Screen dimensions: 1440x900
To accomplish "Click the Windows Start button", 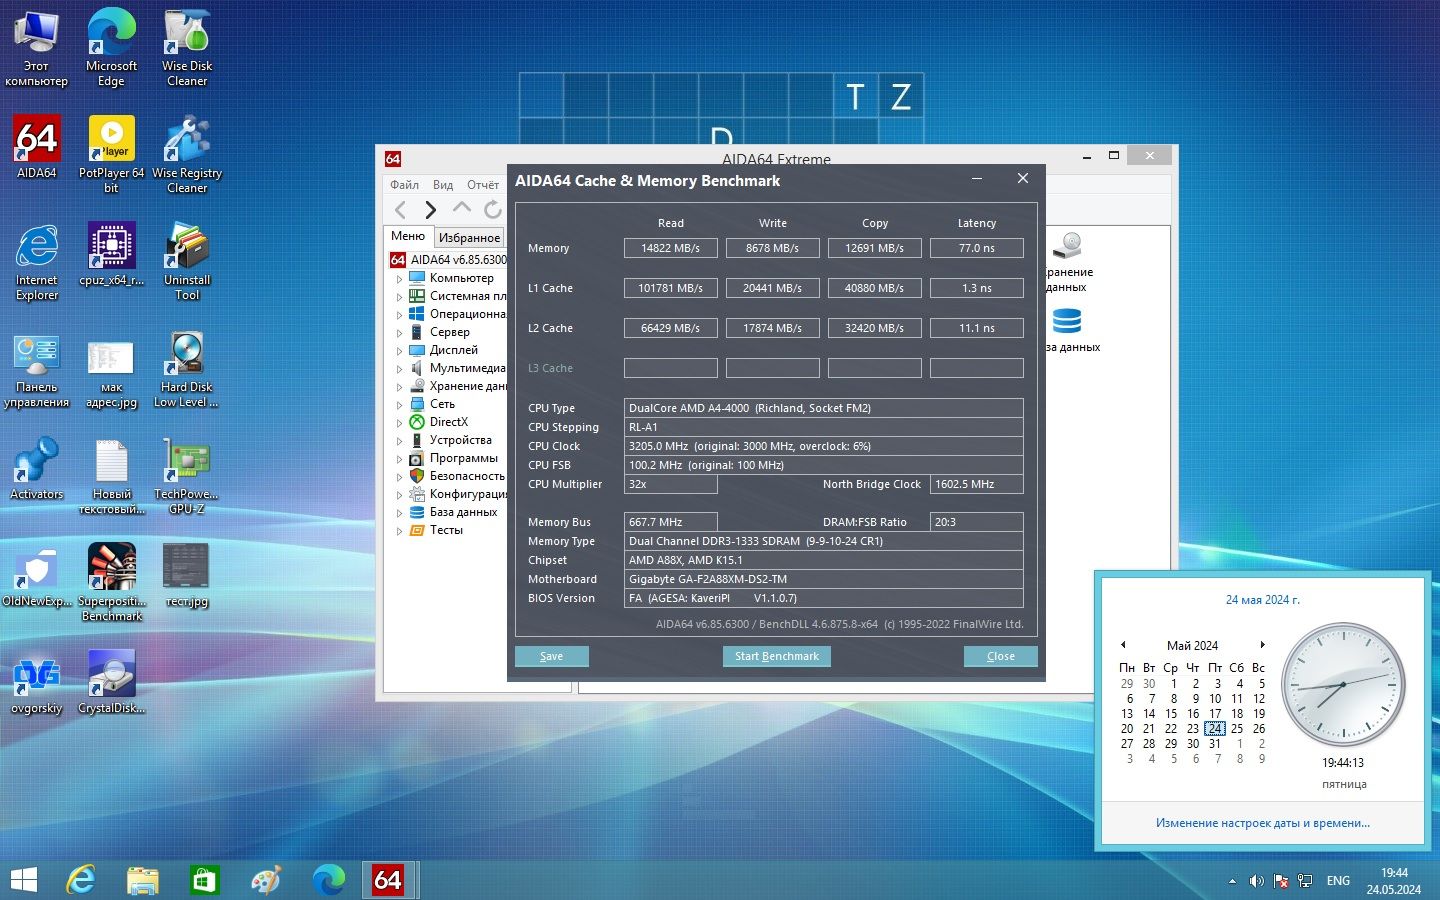I will point(23,880).
